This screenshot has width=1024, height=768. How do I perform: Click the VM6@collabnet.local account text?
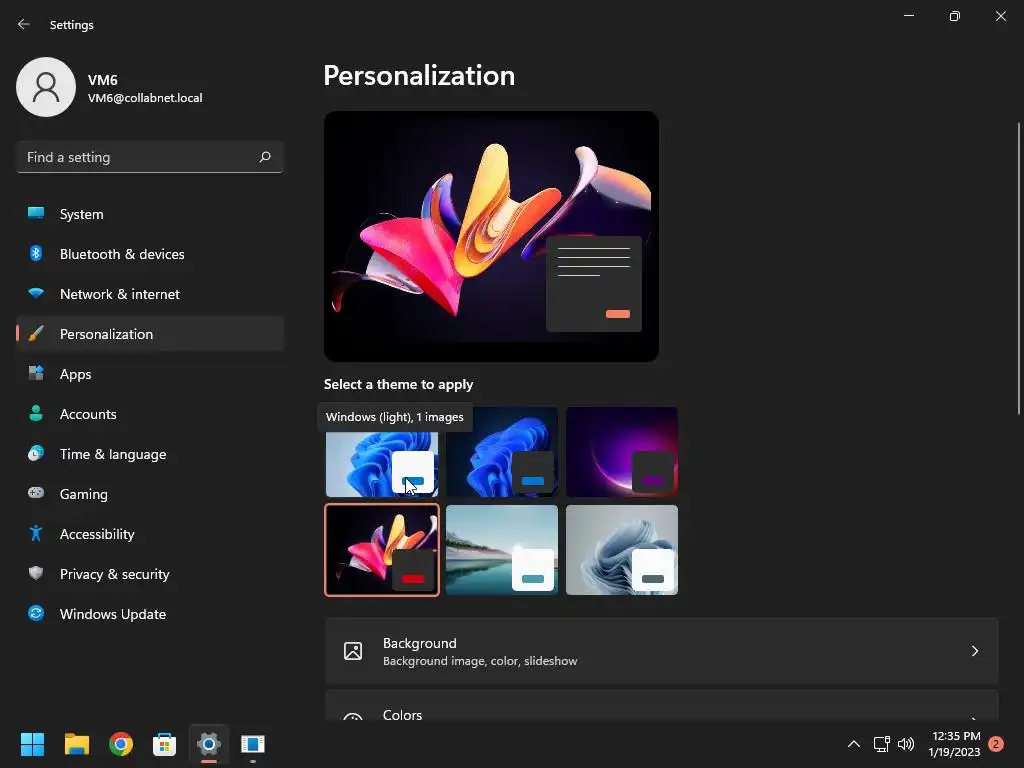pos(145,98)
